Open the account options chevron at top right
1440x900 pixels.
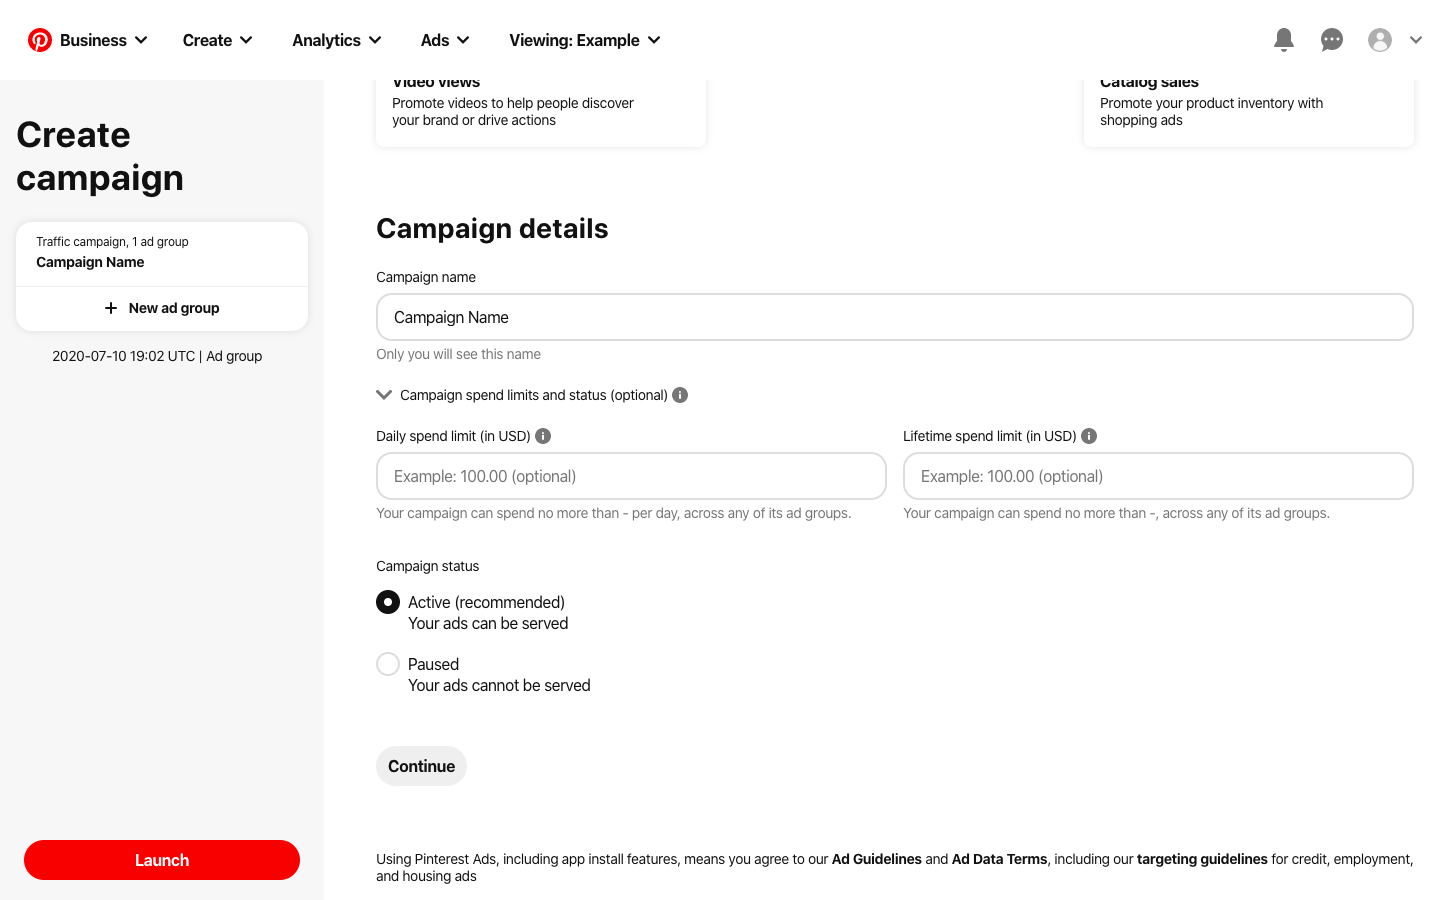[x=1416, y=40]
